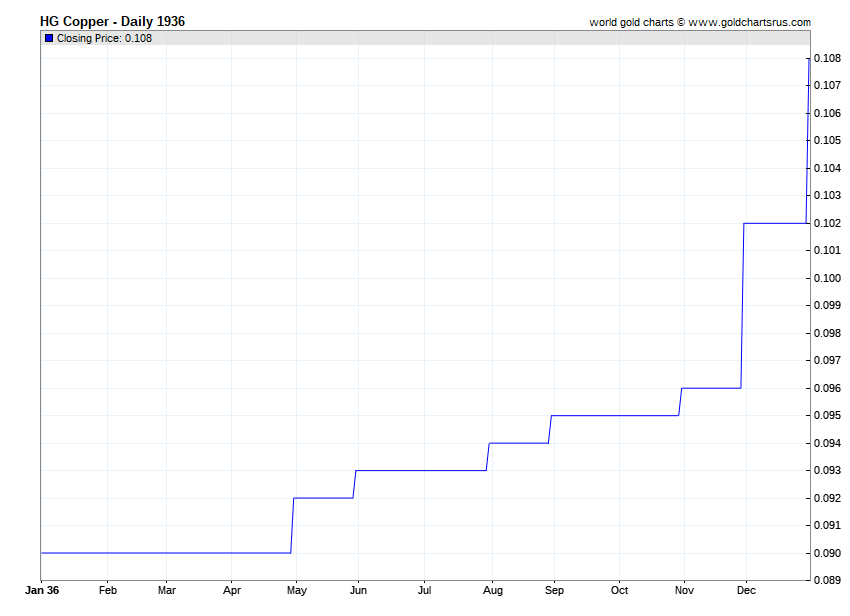
Task: Click the 'Dec' x-axis label
Action: [746, 590]
